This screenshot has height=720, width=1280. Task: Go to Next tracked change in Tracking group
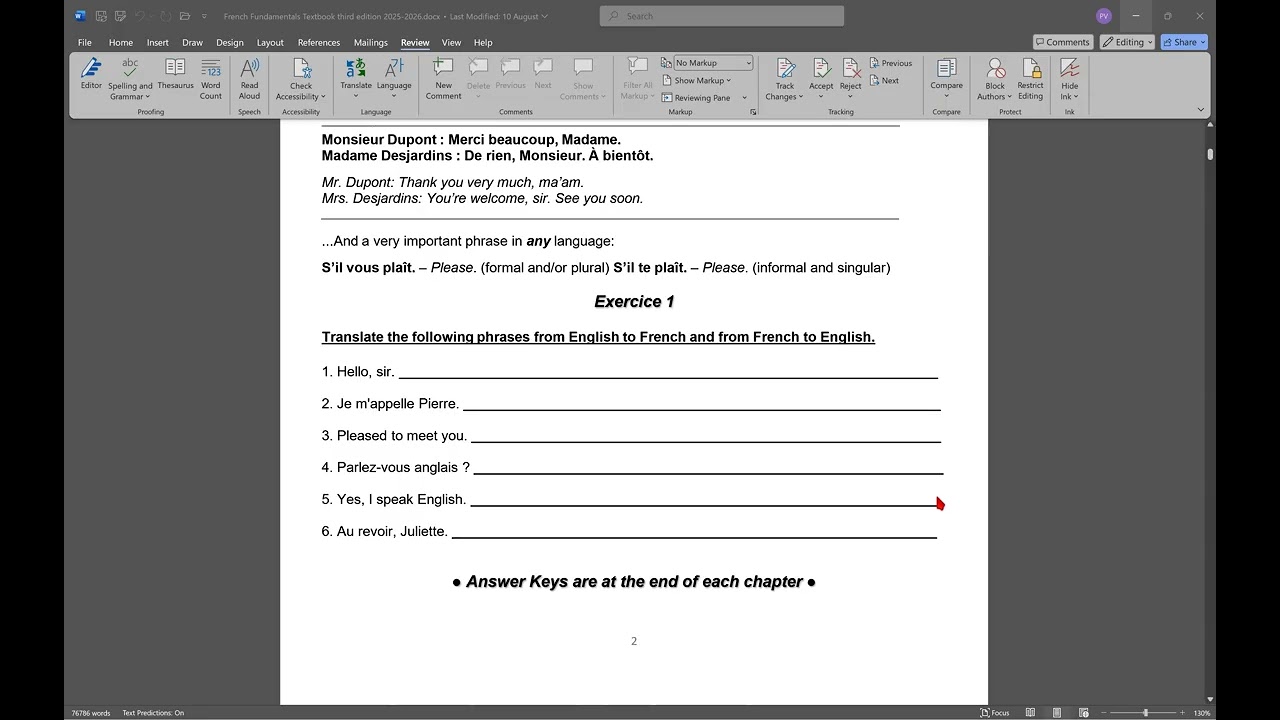(884, 81)
